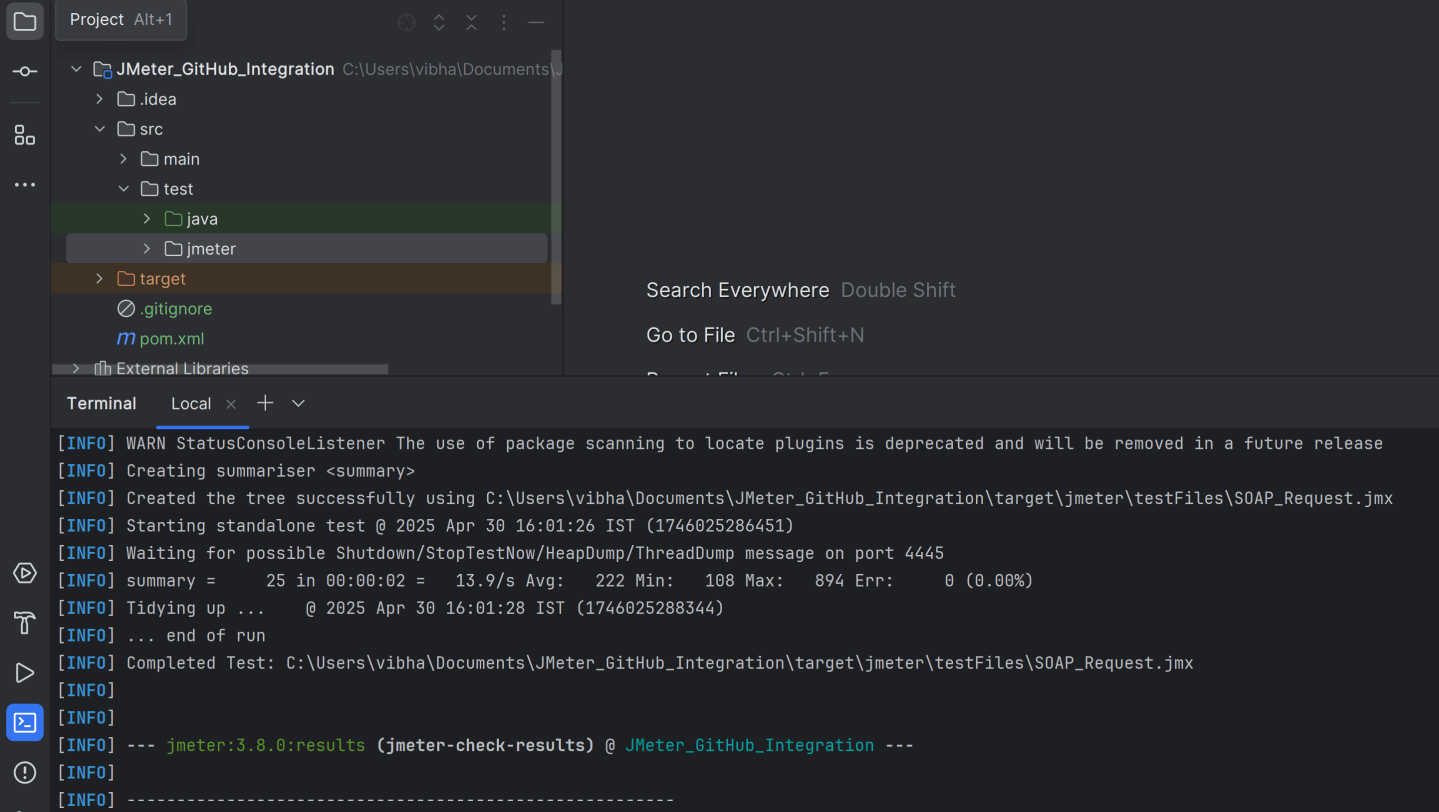Select External Libraries in tree
The height and width of the screenshot is (812, 1439).
(182, 368)
